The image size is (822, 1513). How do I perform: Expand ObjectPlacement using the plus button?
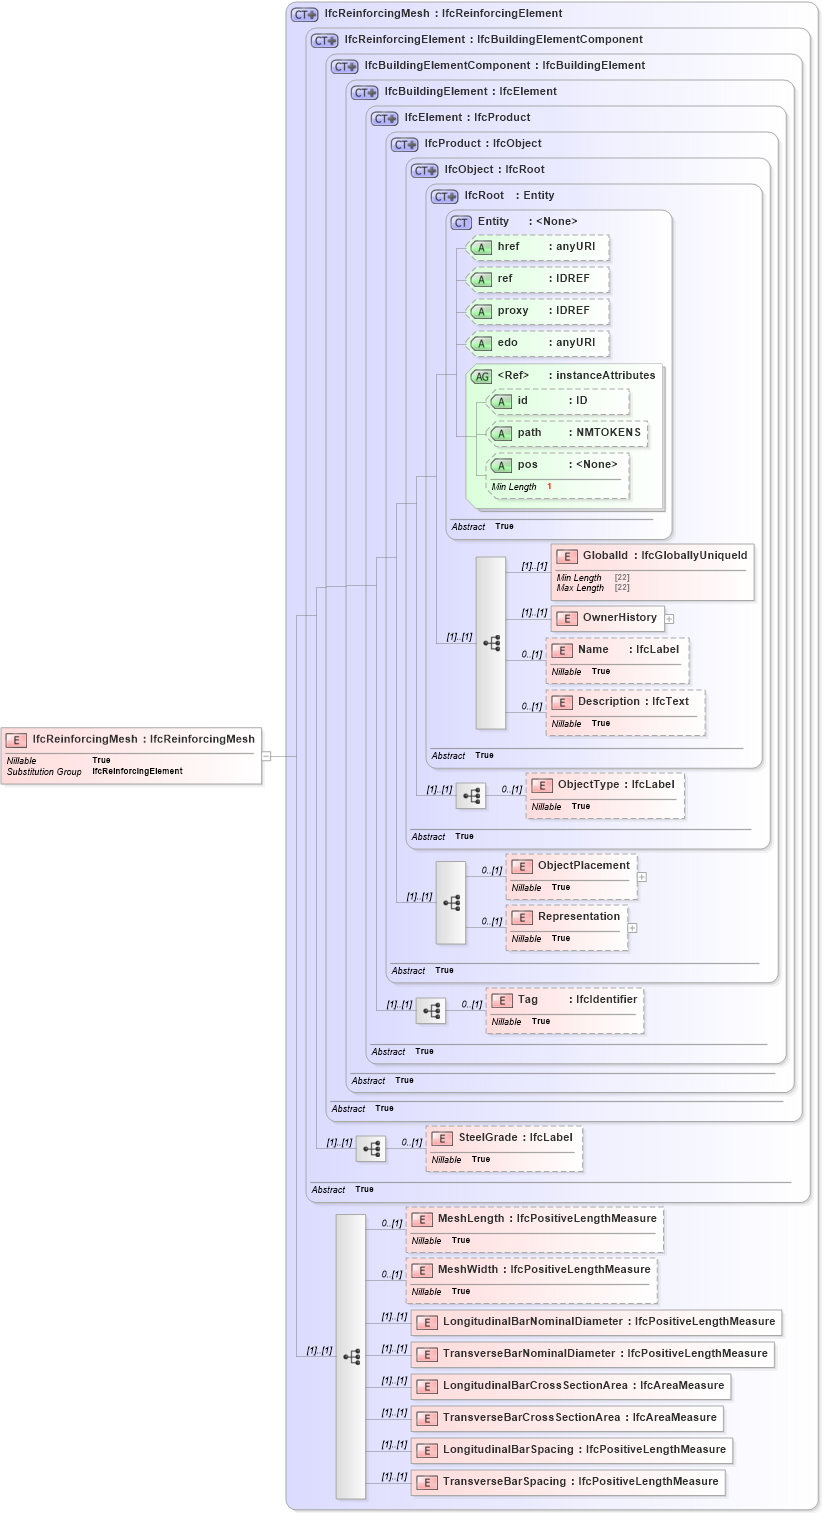(x=642, y=876)
